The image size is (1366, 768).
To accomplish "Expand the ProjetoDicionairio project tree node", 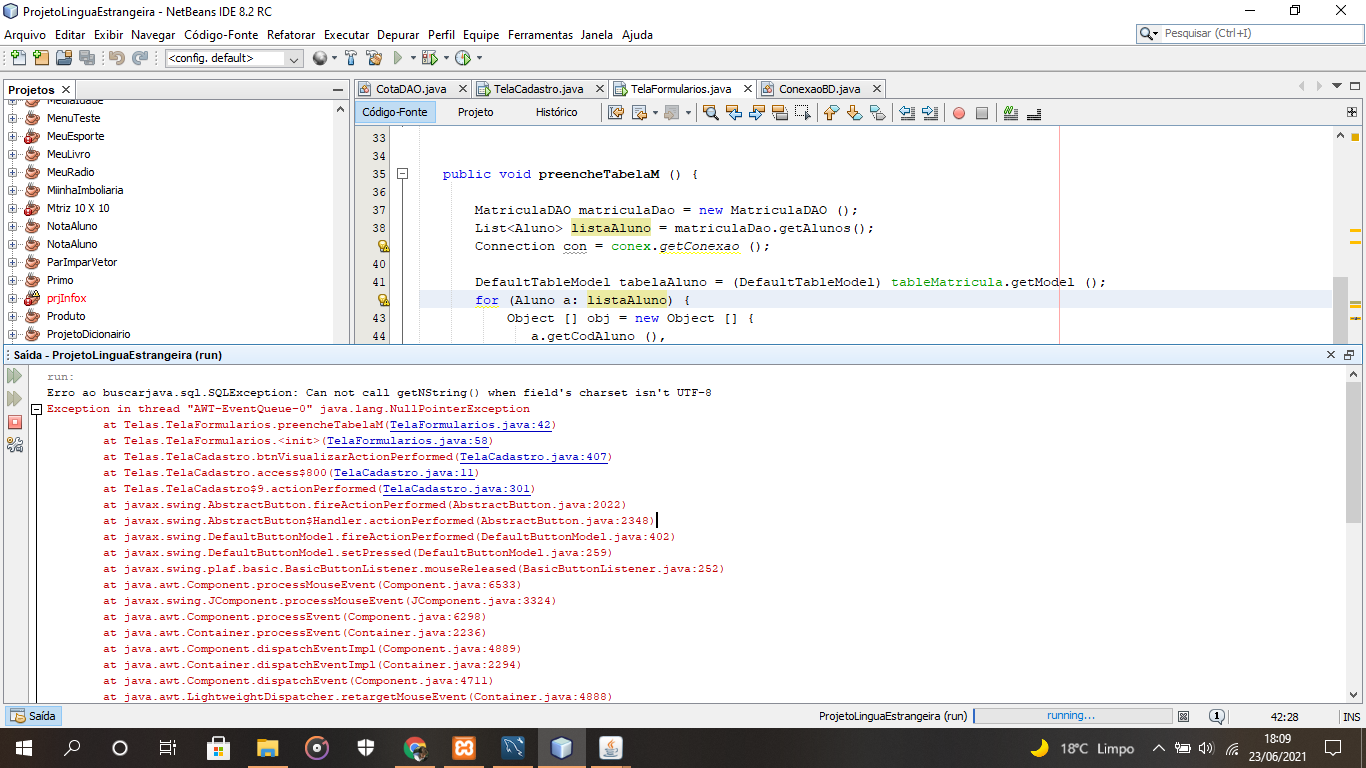I will pyautogui.click(x=13, y=334).
